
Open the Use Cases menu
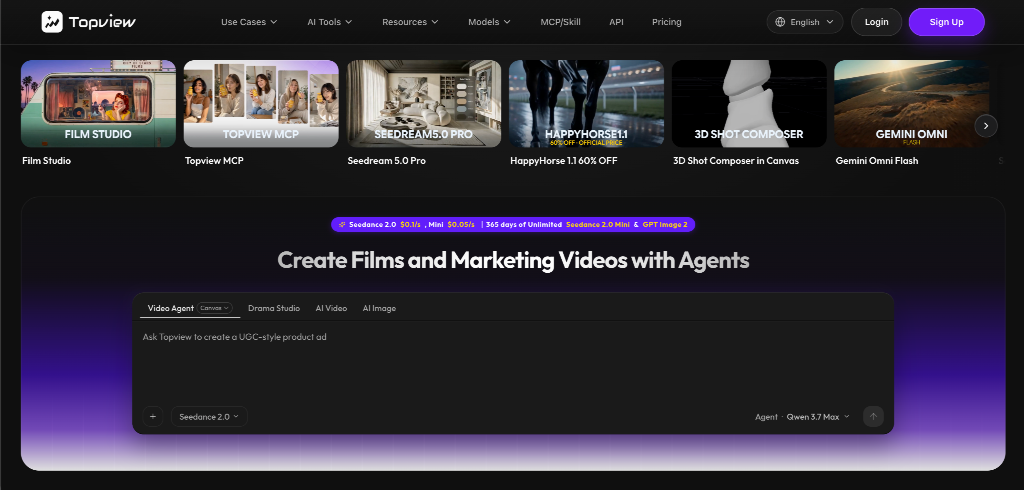click(x=249, y=22)
